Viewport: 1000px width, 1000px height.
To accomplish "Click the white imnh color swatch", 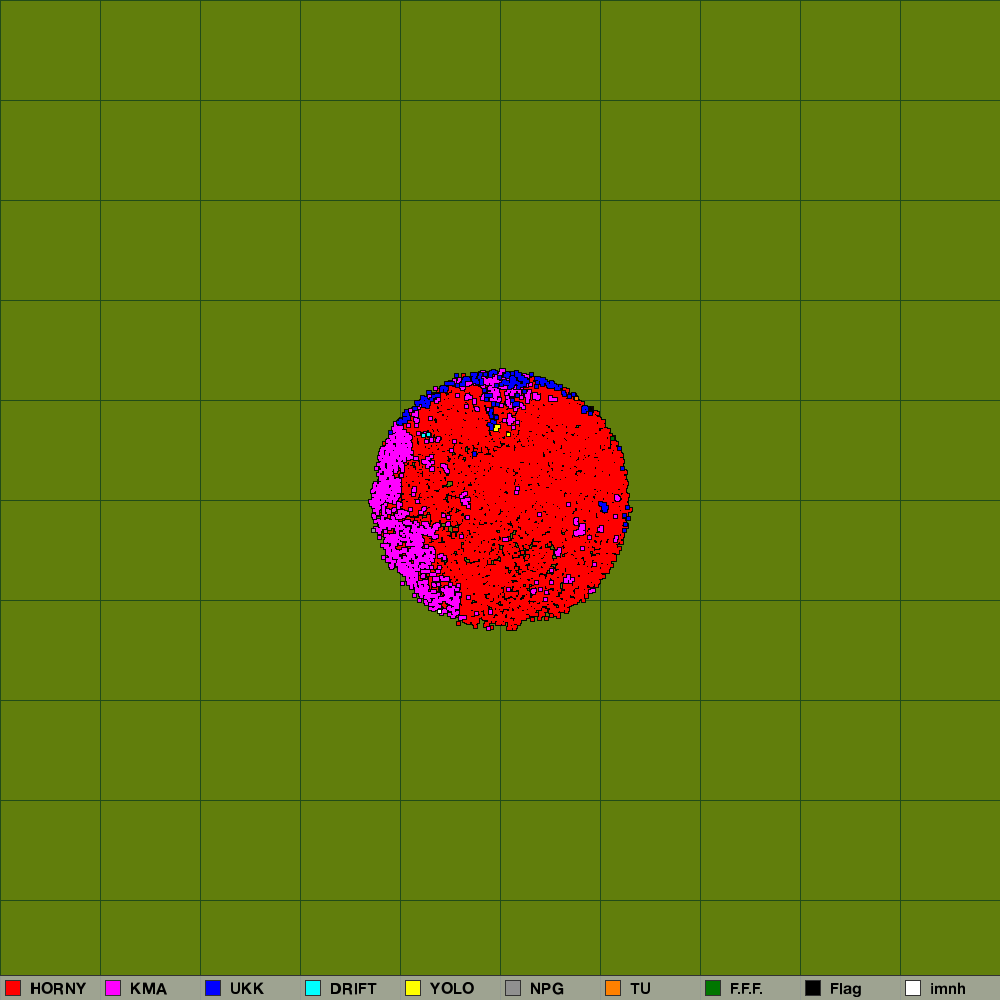I will [x=913, y=988].
